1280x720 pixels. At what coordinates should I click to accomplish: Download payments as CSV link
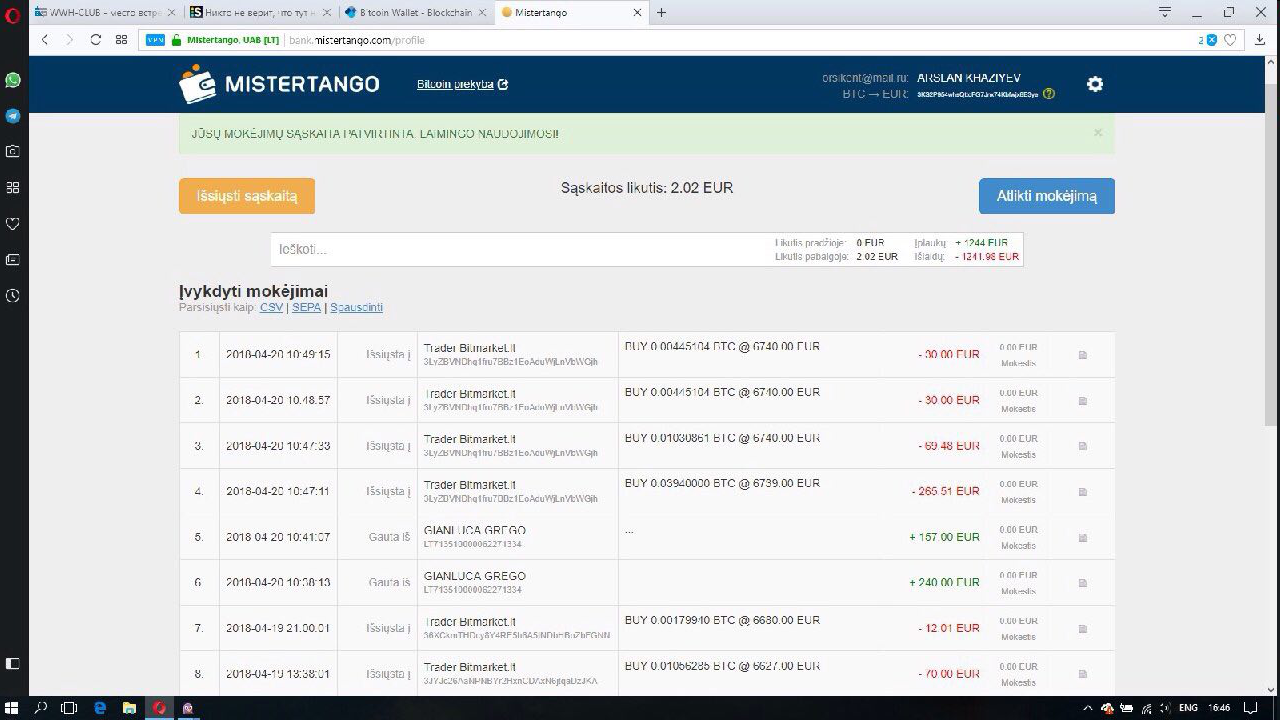(271, 307)
